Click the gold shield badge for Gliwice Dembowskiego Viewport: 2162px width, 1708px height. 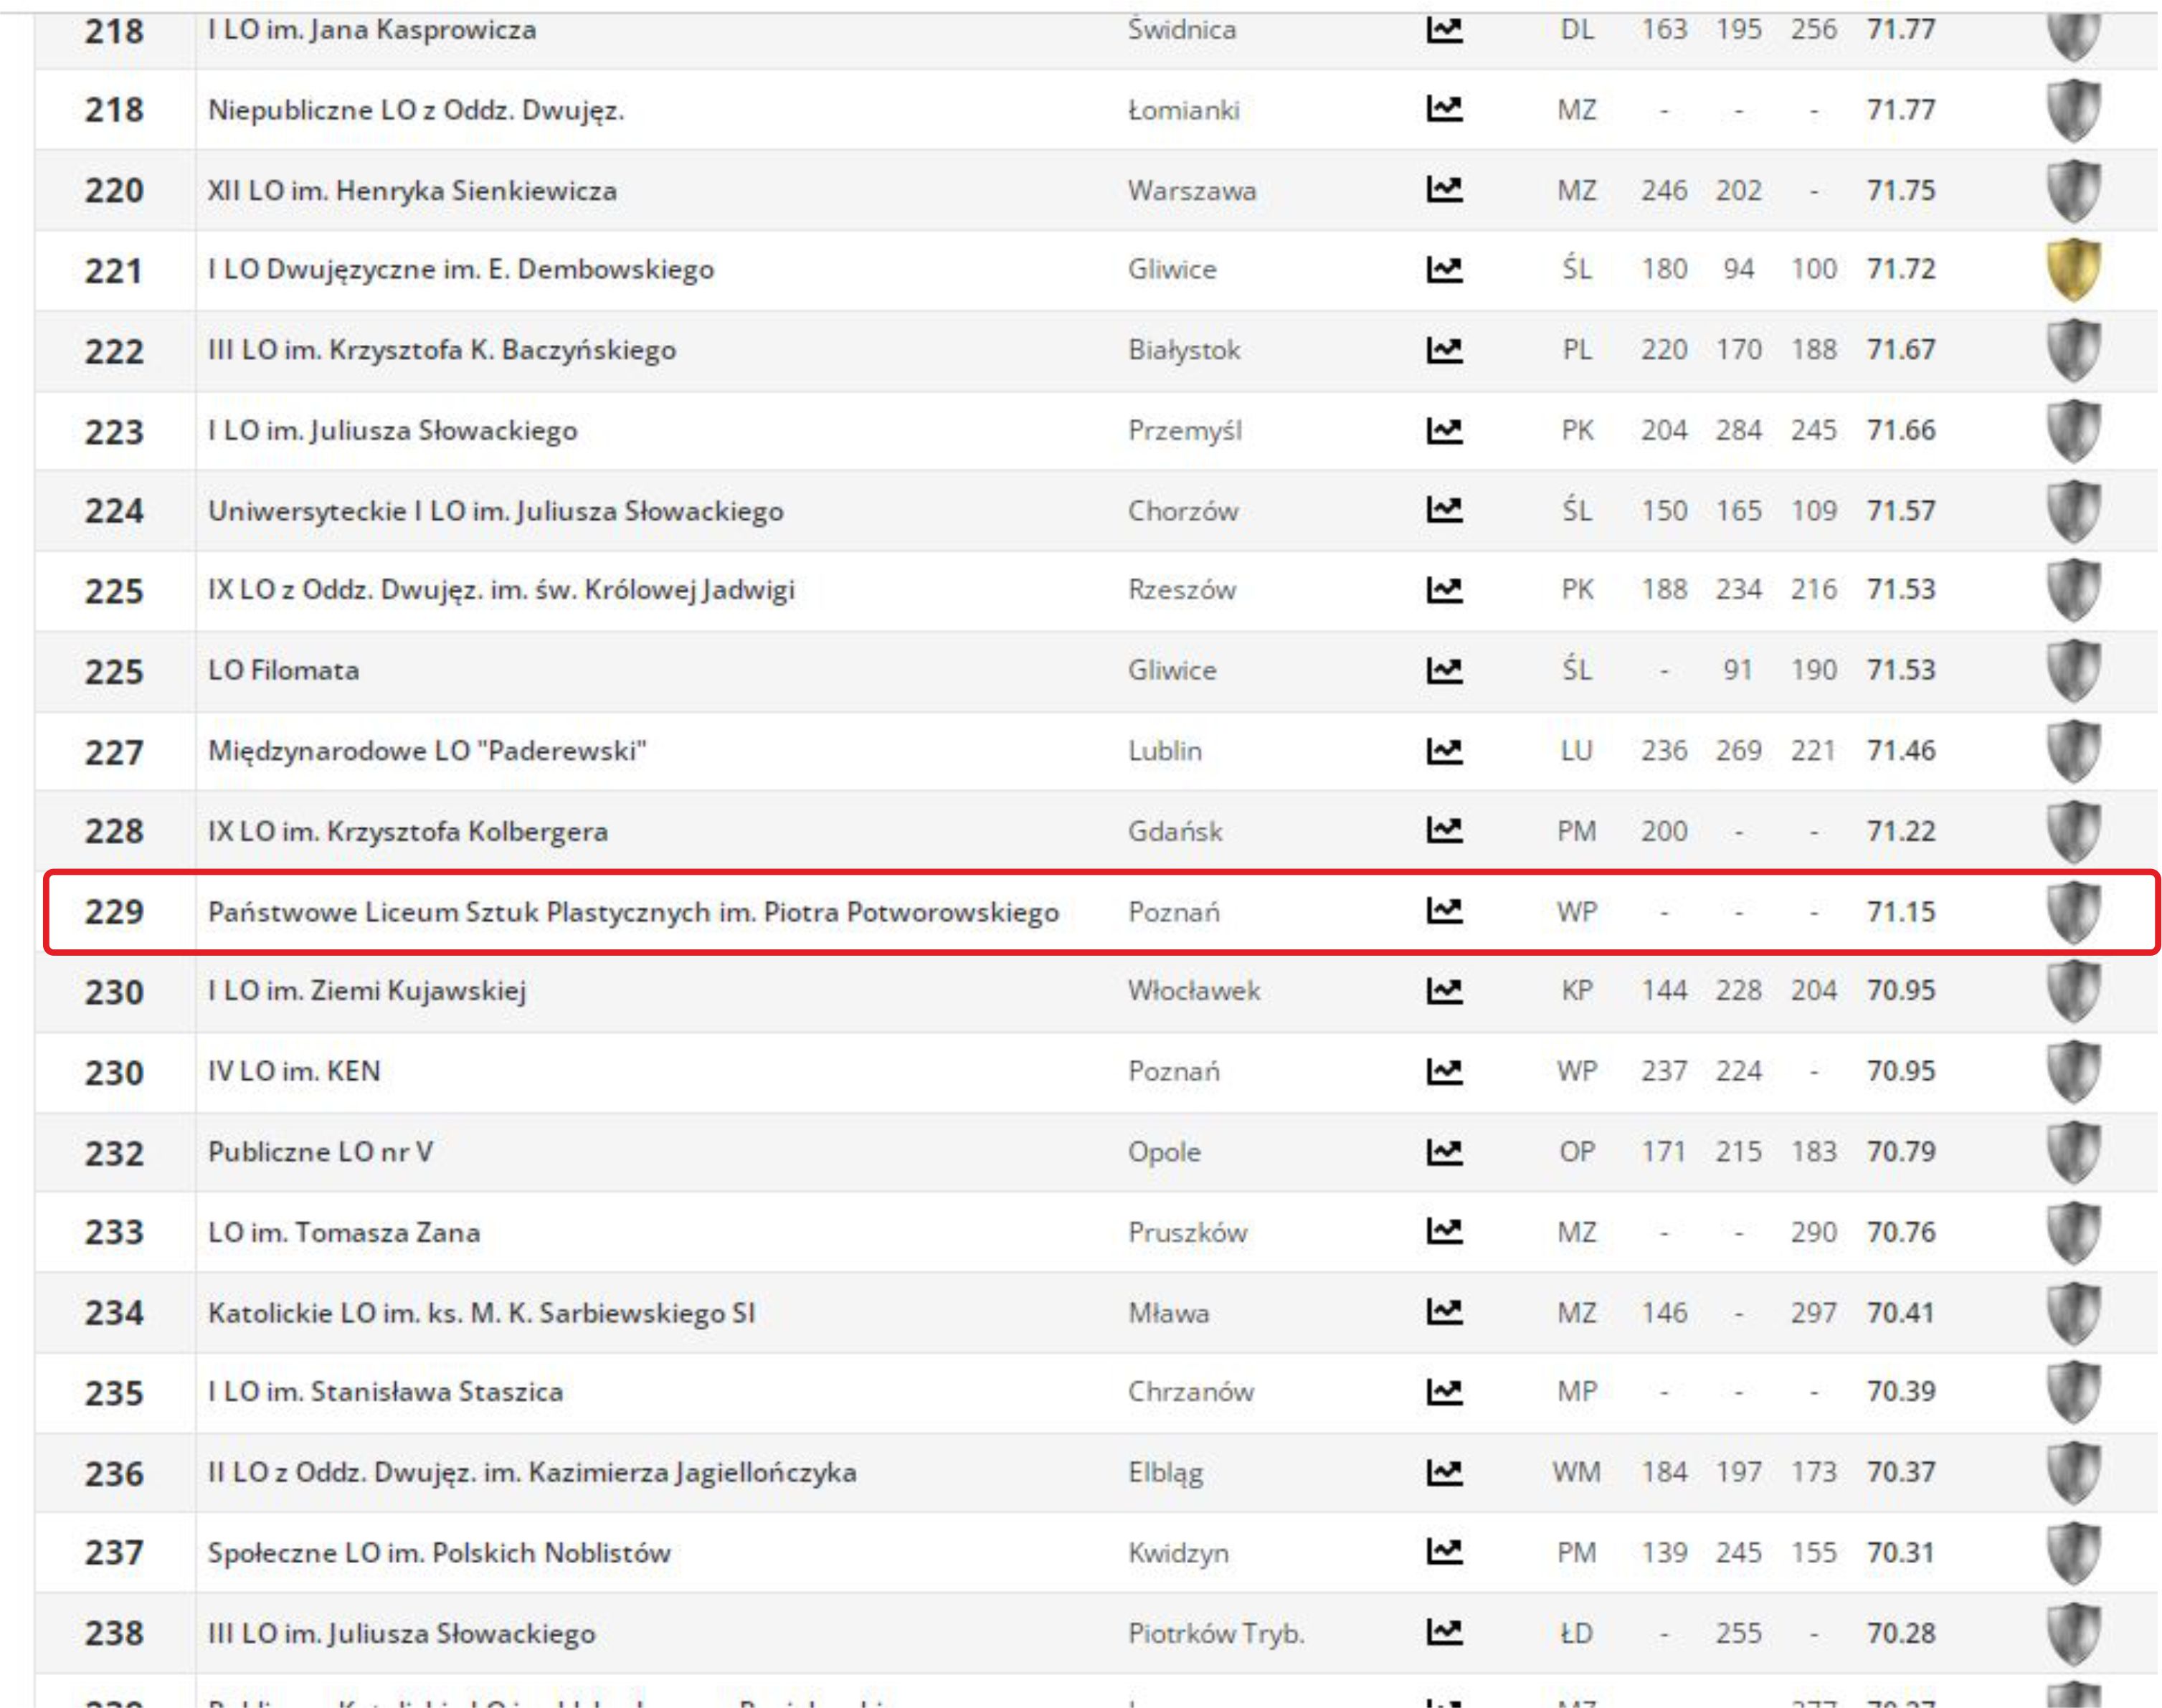2073,270
